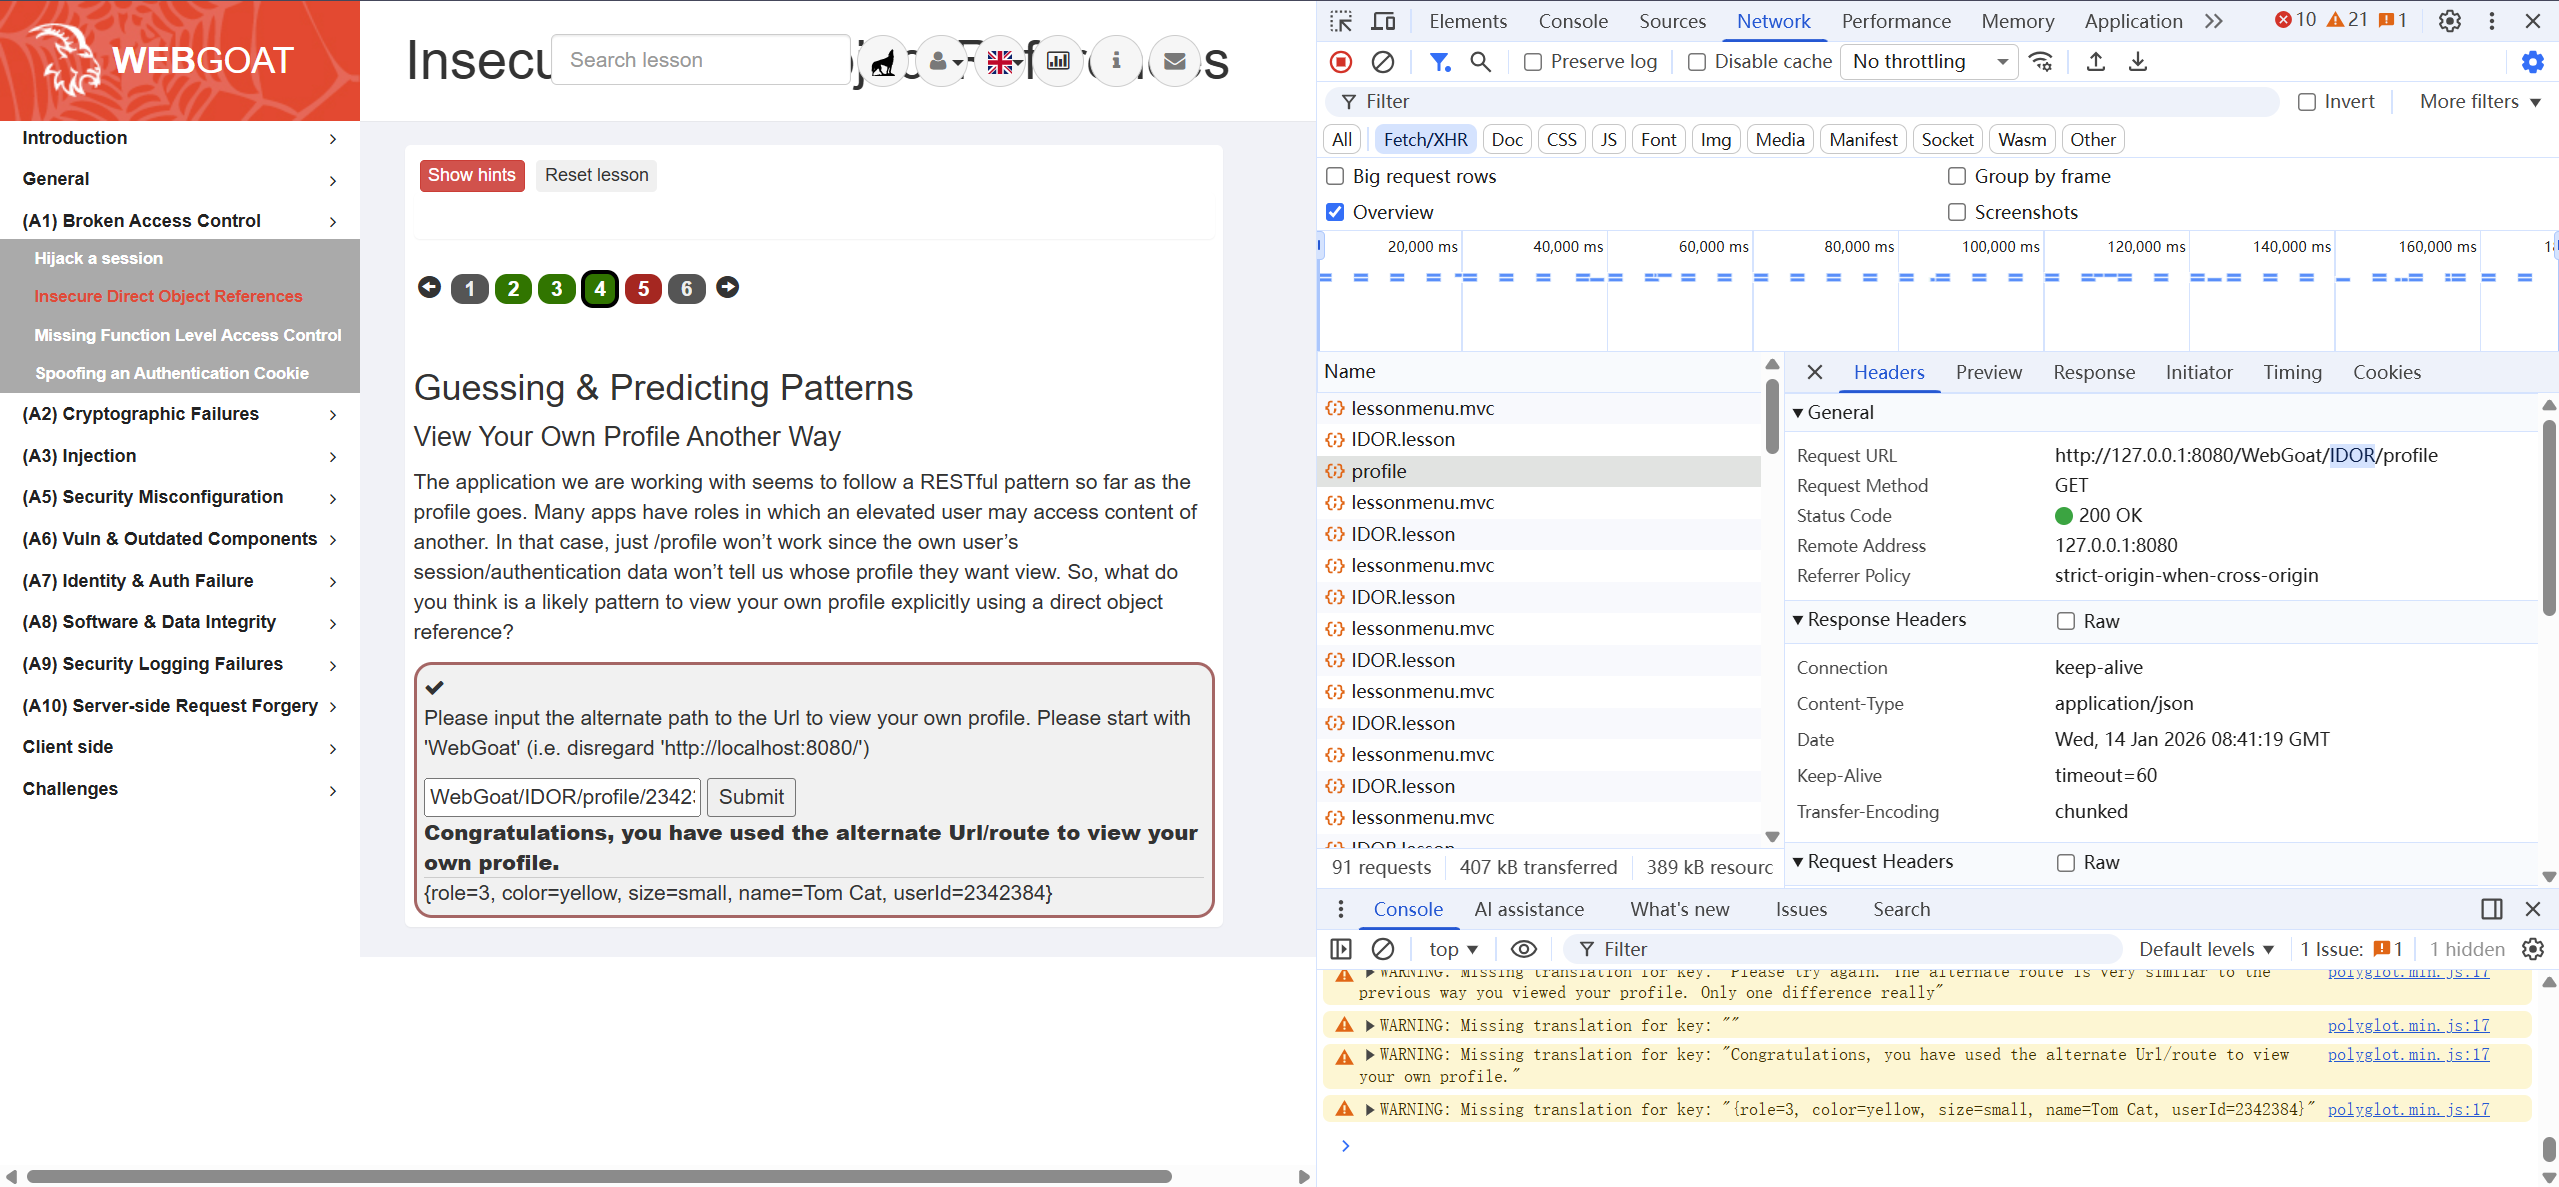Open the Console tab in DevTools
The width and height of the screenshot is (2559, 1187).
1572,21
